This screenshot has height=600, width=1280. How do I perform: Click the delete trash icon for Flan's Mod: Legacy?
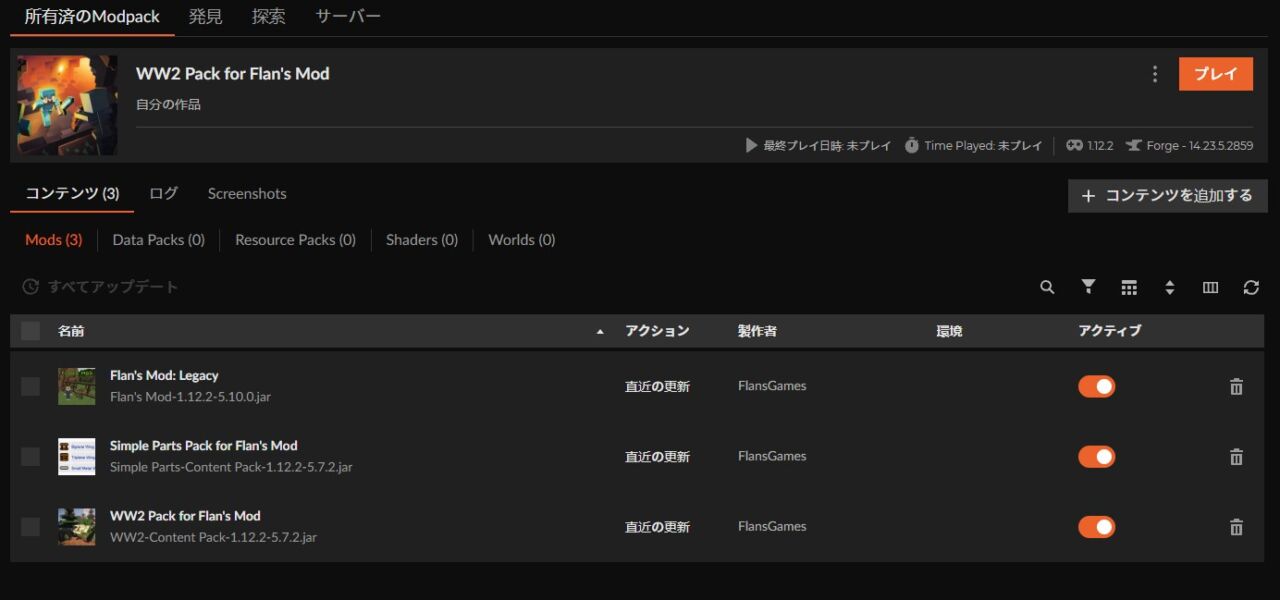click(1235, 386)
